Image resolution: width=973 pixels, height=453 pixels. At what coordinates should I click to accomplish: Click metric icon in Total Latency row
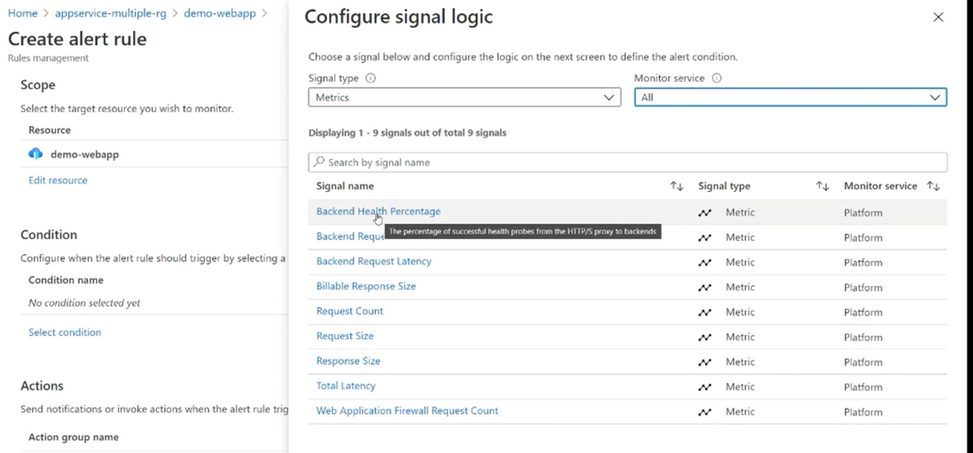[704, 387]
